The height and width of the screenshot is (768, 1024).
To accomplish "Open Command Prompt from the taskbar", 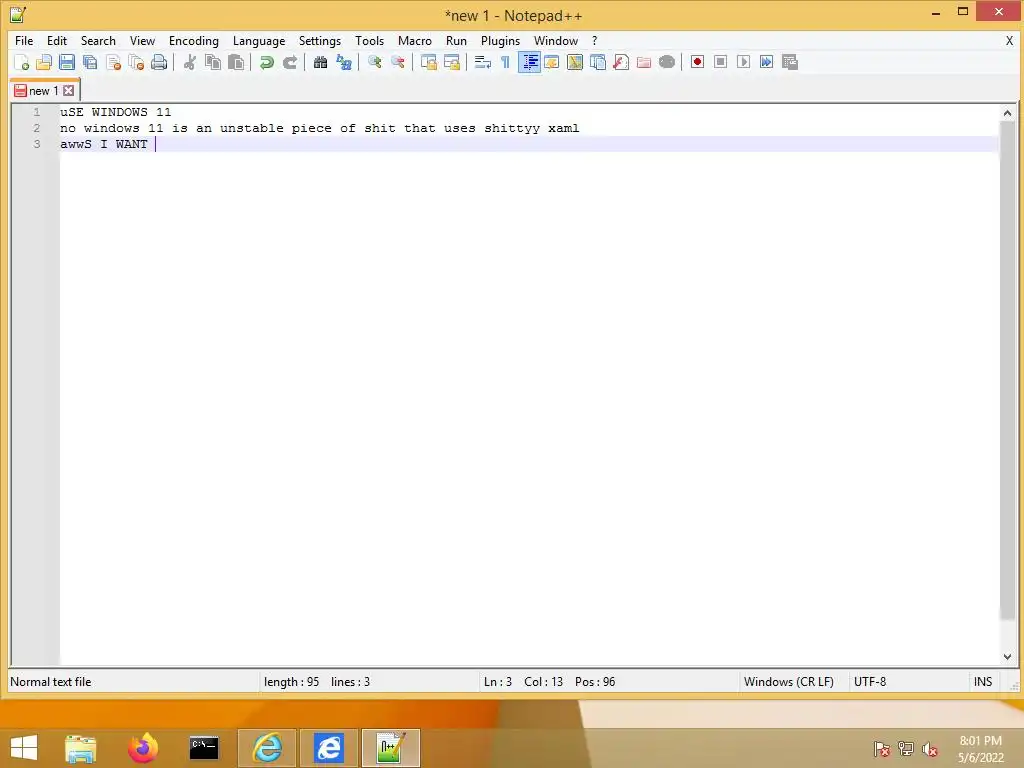I will (x=204, y=748).
